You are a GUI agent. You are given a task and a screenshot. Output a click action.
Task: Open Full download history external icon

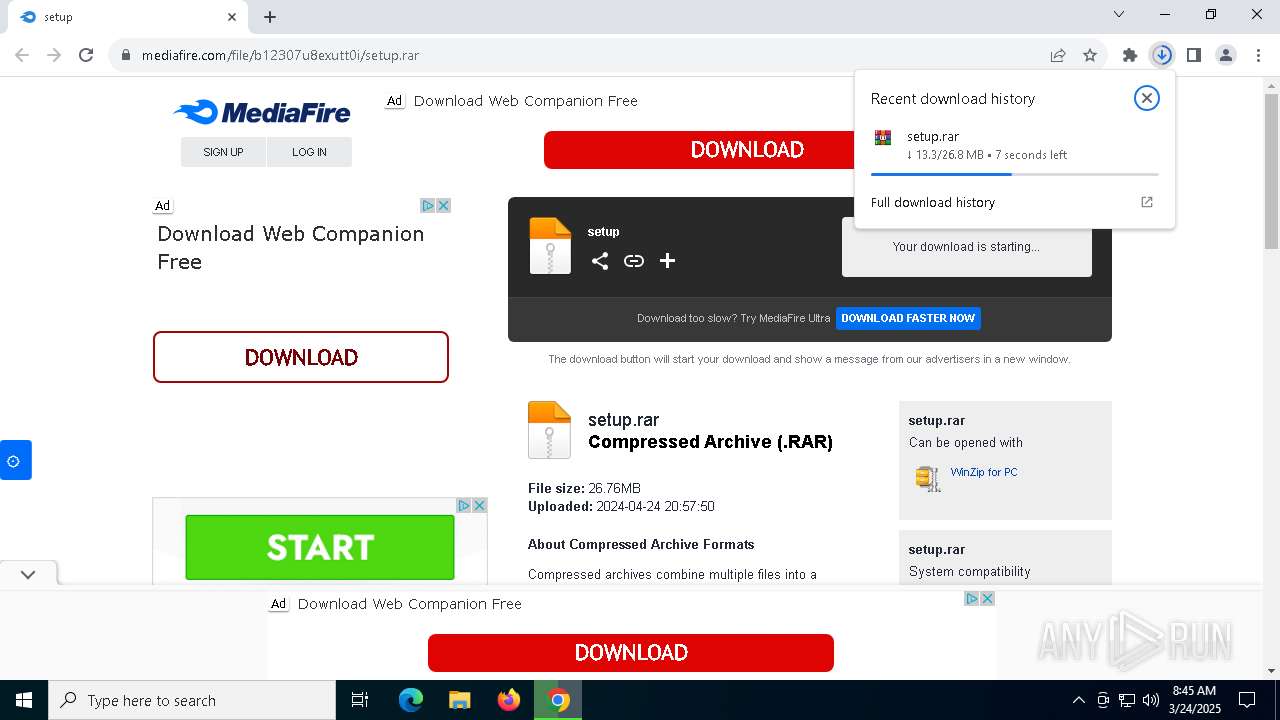1147,202
